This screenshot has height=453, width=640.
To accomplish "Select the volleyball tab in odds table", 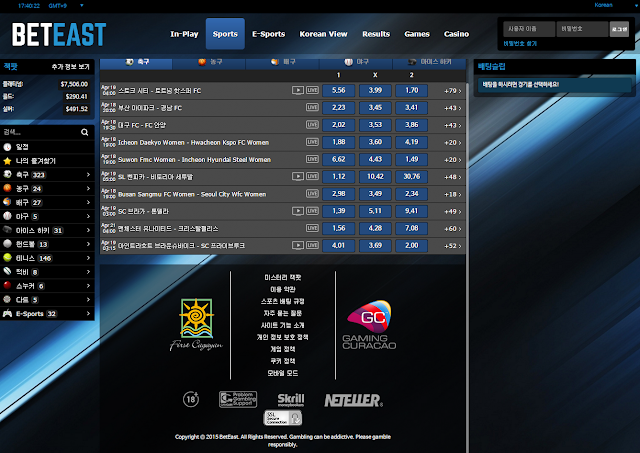I will pos(282,62).
